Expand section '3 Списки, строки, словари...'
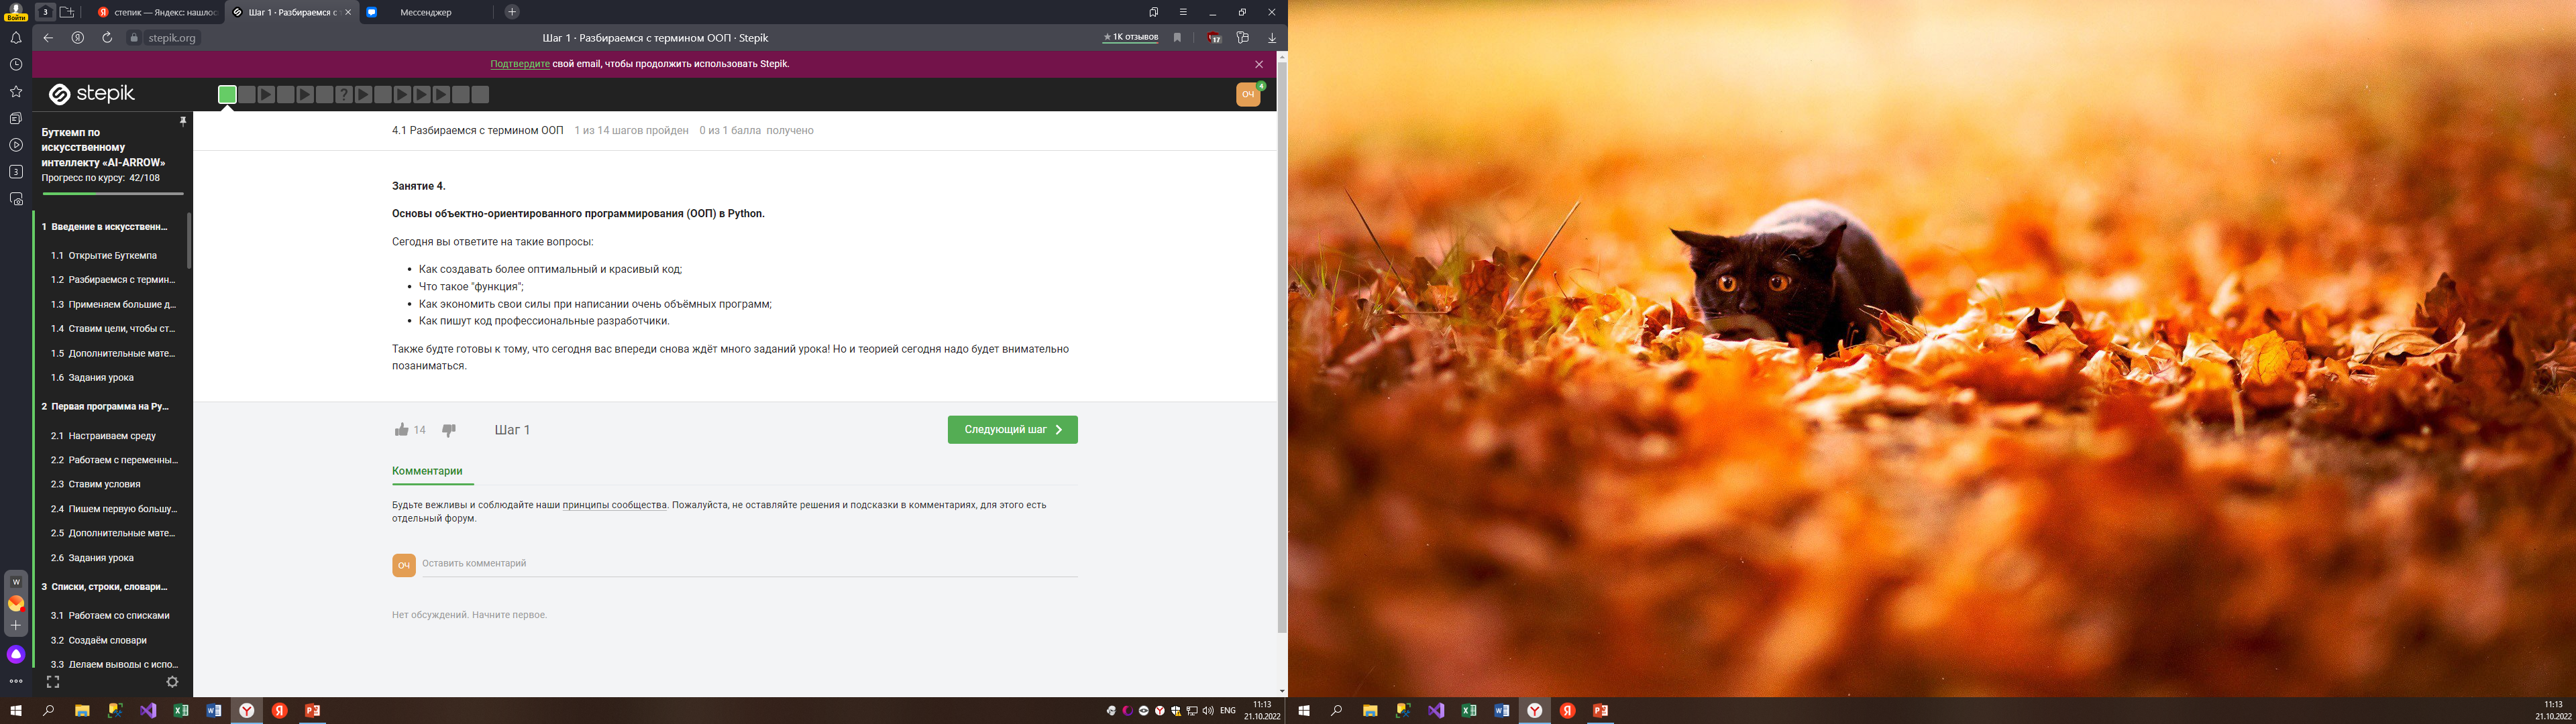Screen dimensions: 2576x724 tap(105, 587)
